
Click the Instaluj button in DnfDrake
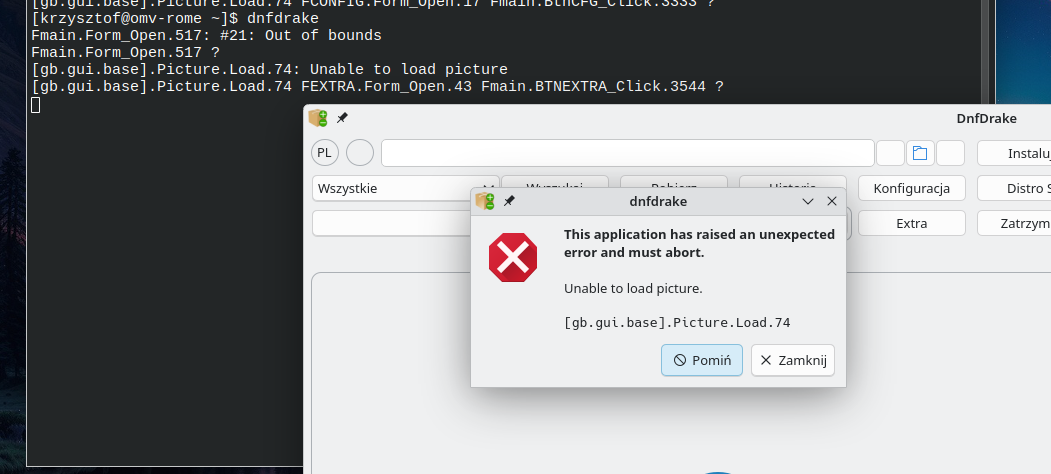click(1014, 154)
